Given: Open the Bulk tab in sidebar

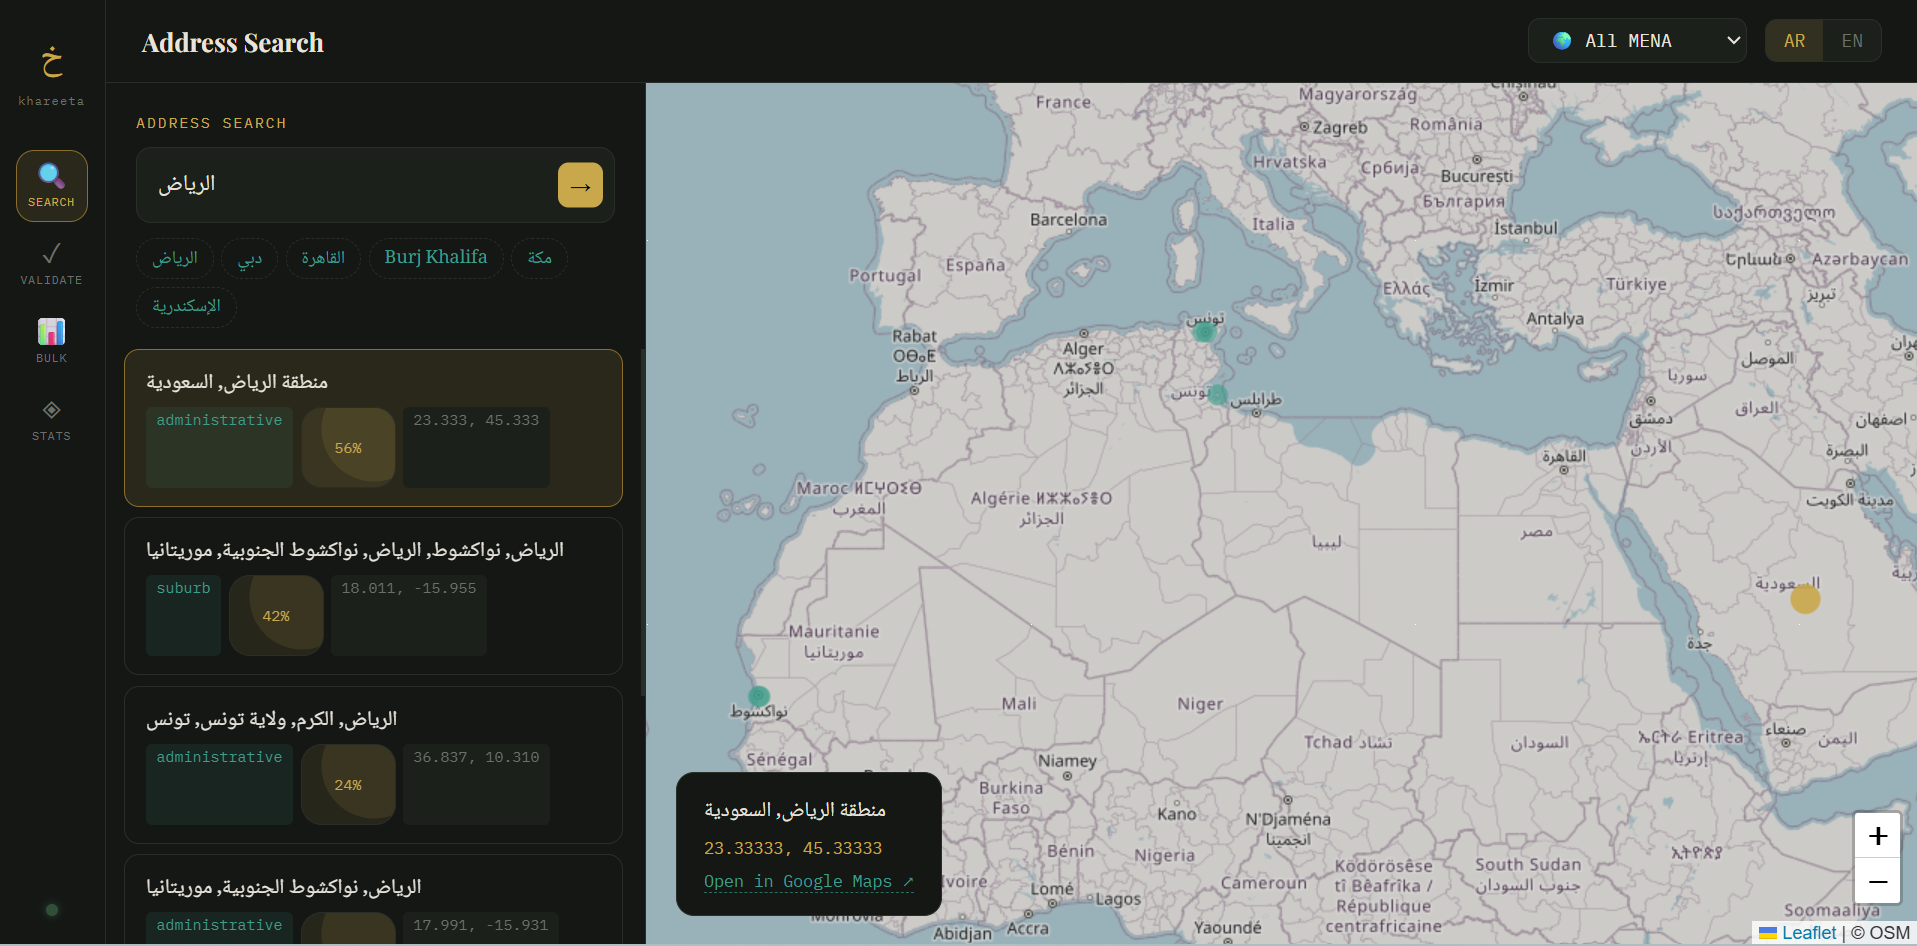Looking at the screenshot, I should 52,342.
